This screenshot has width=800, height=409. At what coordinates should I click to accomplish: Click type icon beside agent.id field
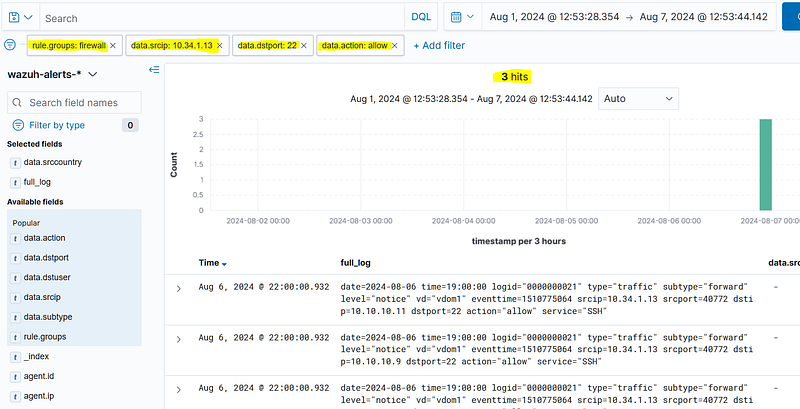click(15, 376)
